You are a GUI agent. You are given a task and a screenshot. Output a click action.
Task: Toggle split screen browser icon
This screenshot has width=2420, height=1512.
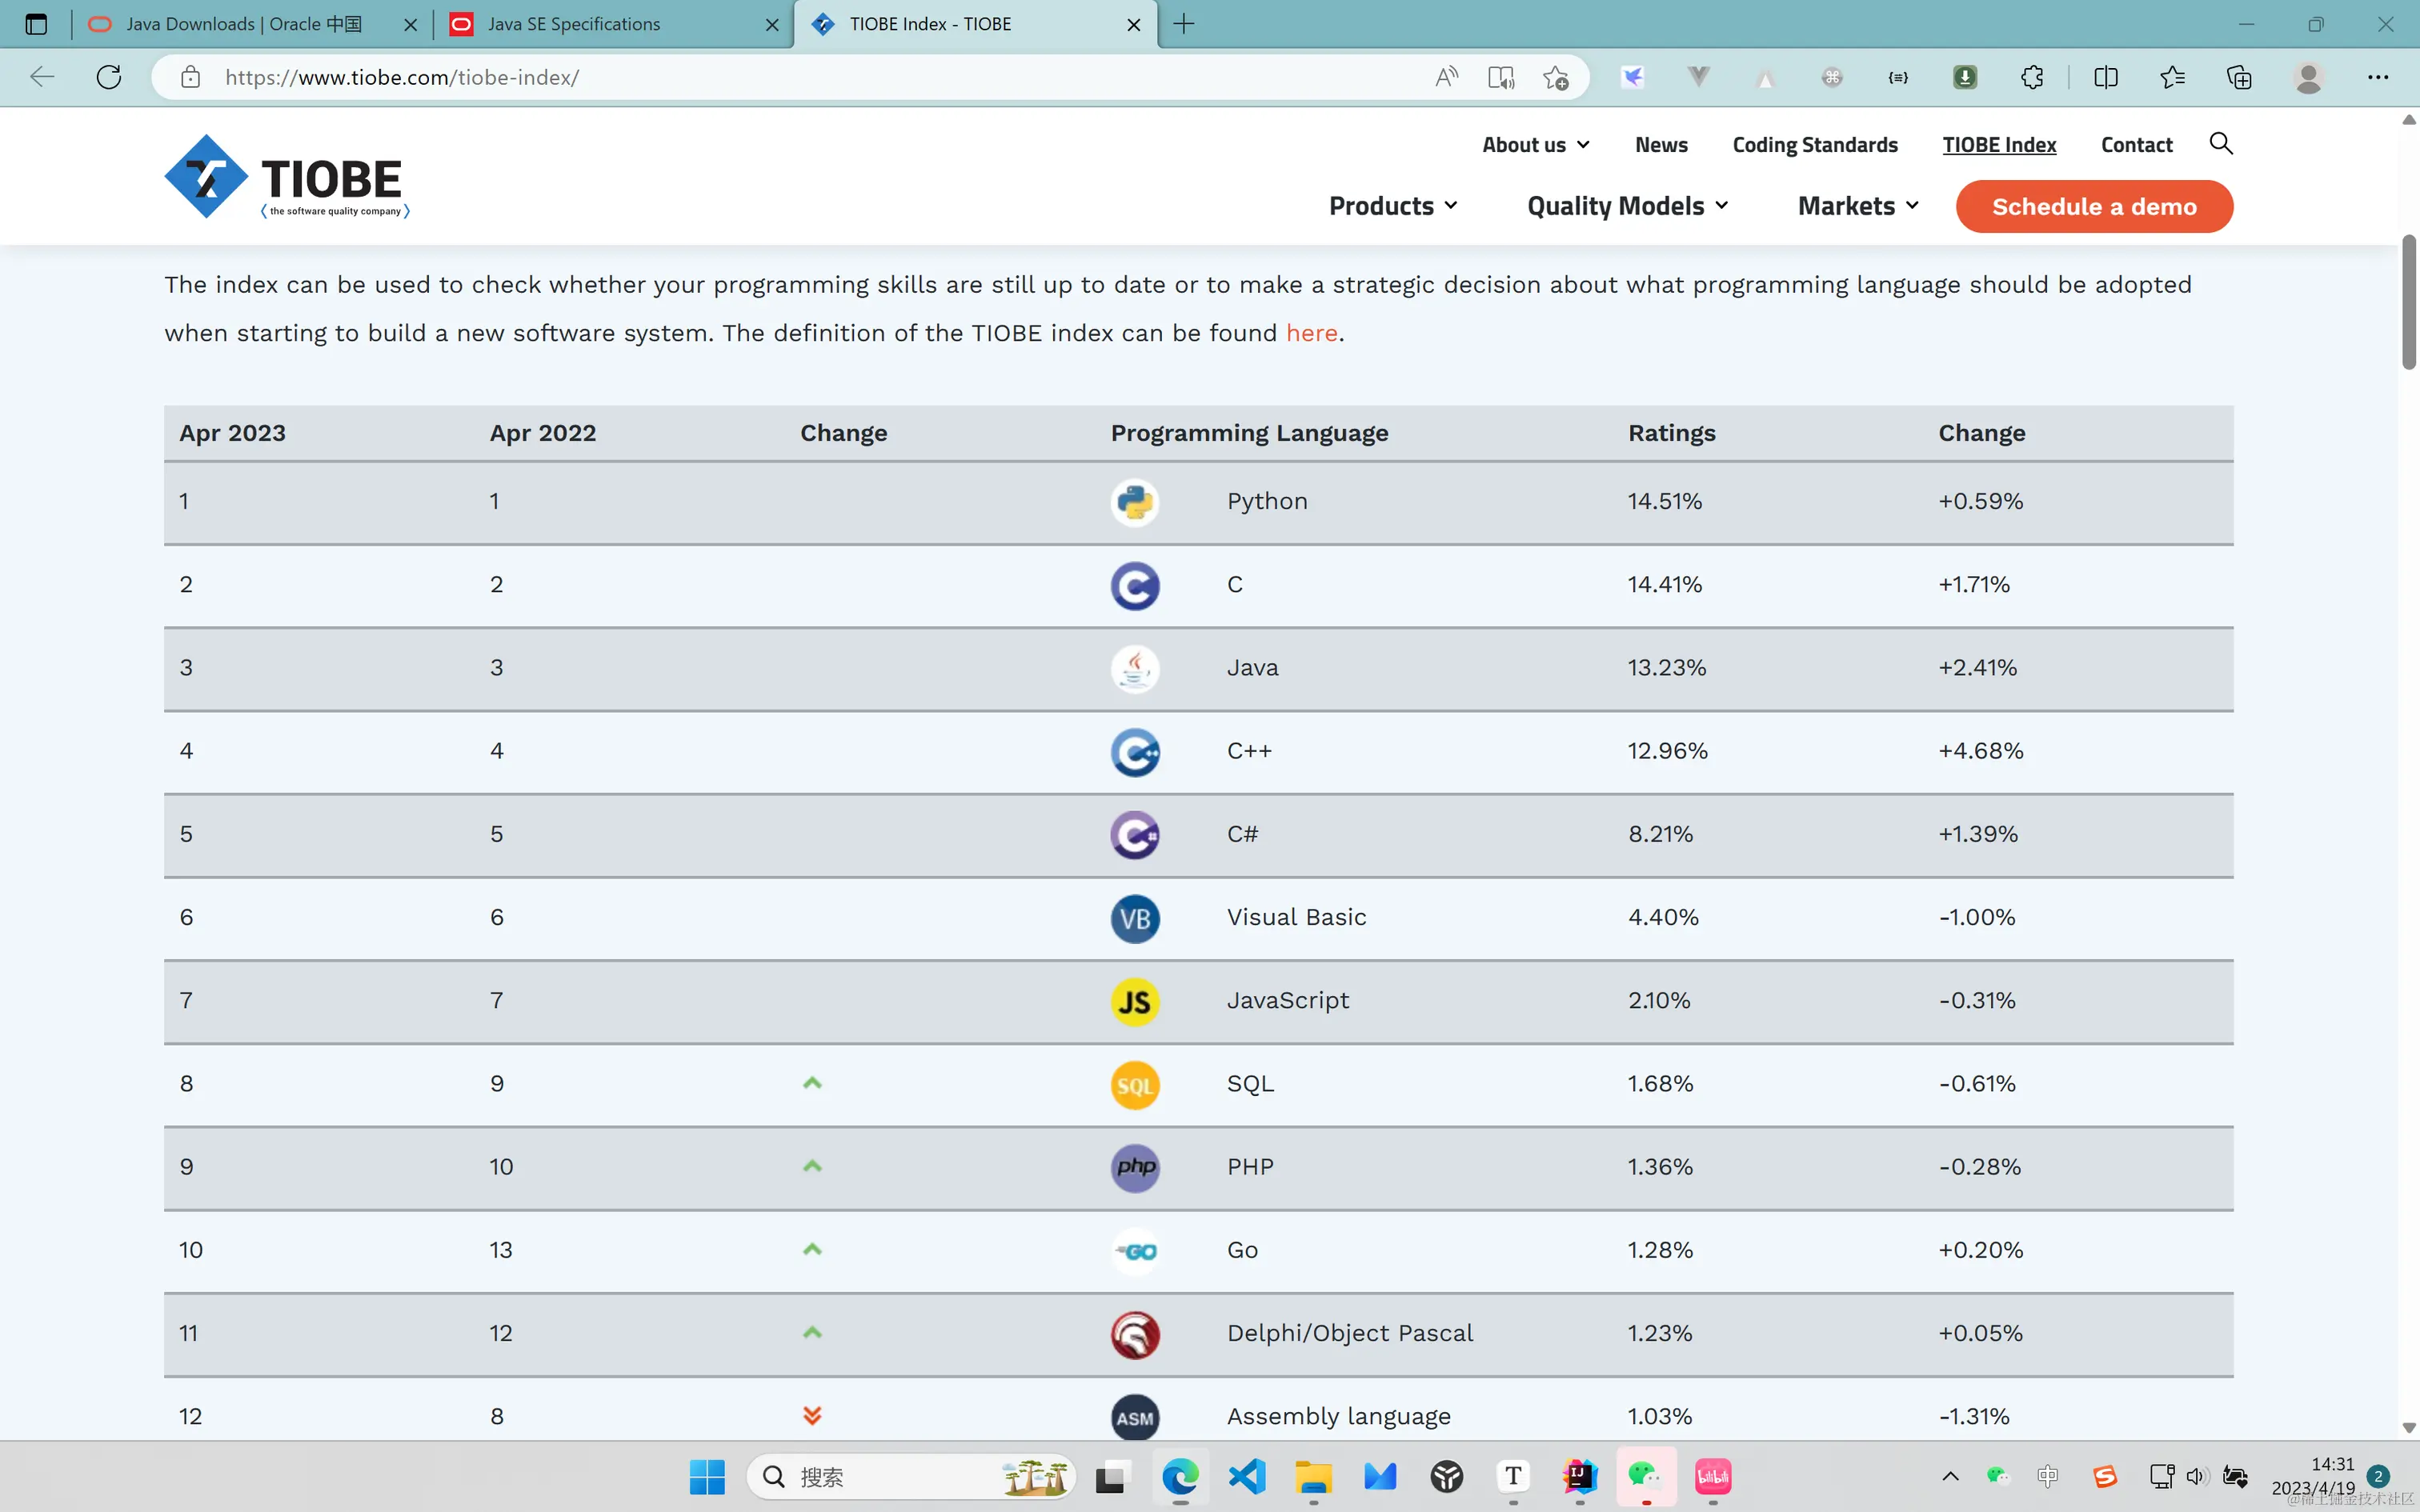pos(2105,77)
